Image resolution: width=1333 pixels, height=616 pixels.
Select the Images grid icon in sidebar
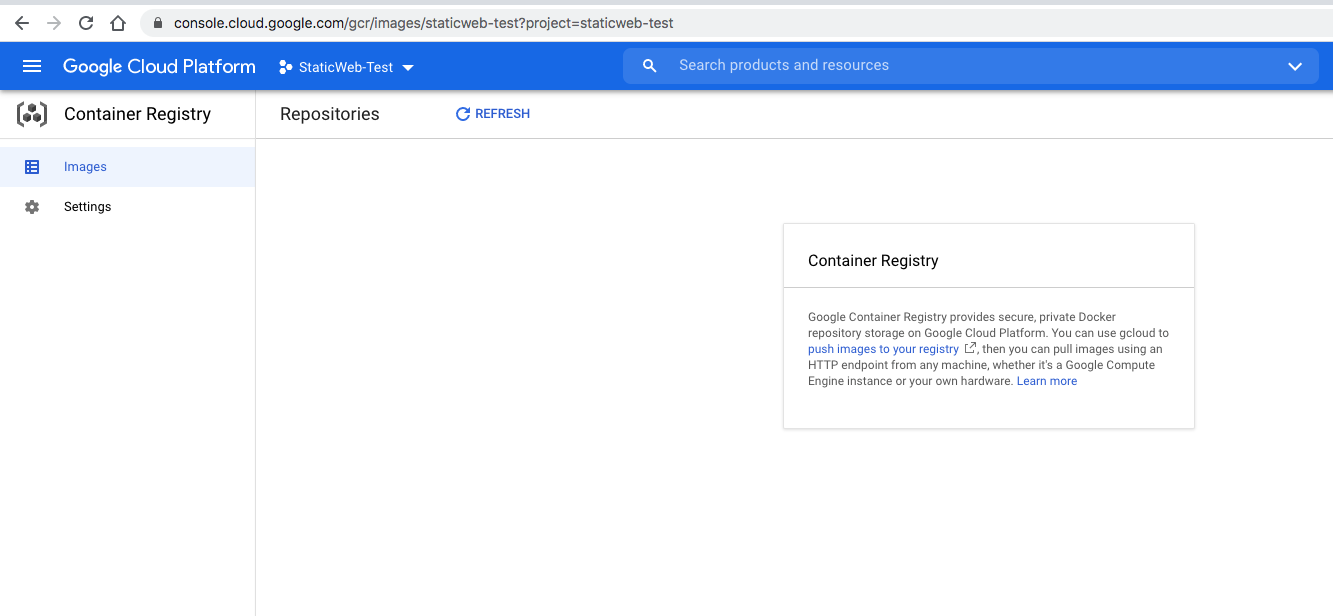(x=32, y=166)
